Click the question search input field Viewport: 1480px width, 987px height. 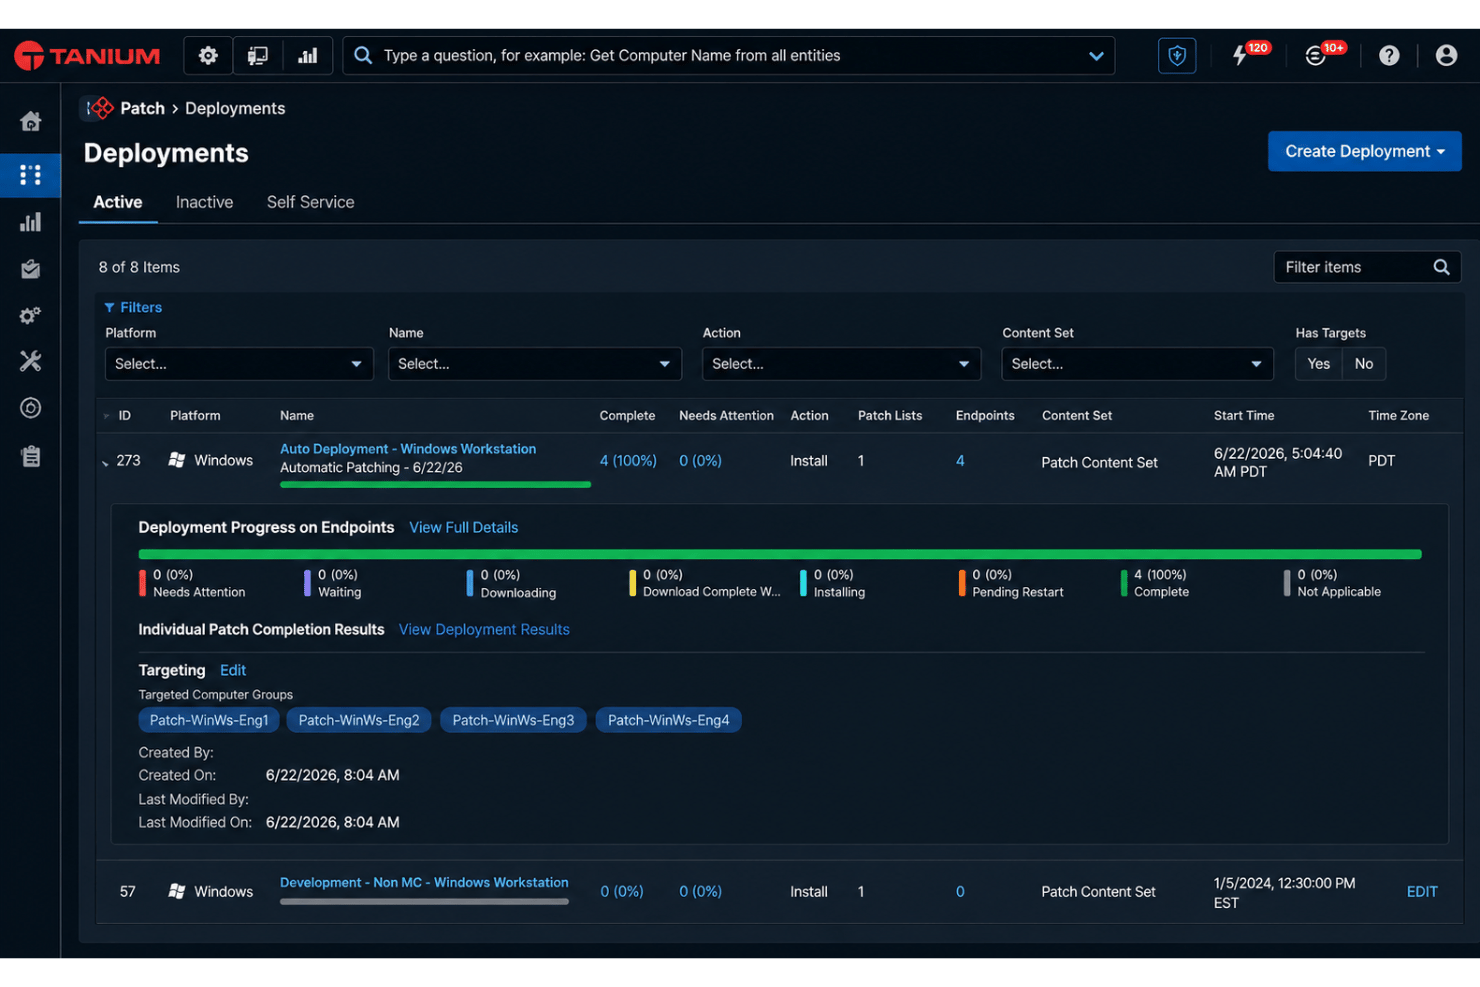[730, 56]
